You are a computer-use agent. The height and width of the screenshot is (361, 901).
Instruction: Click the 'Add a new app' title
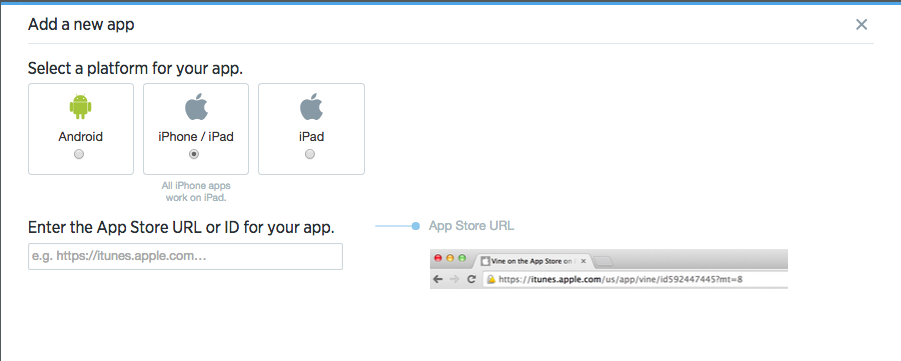[81, 24]
